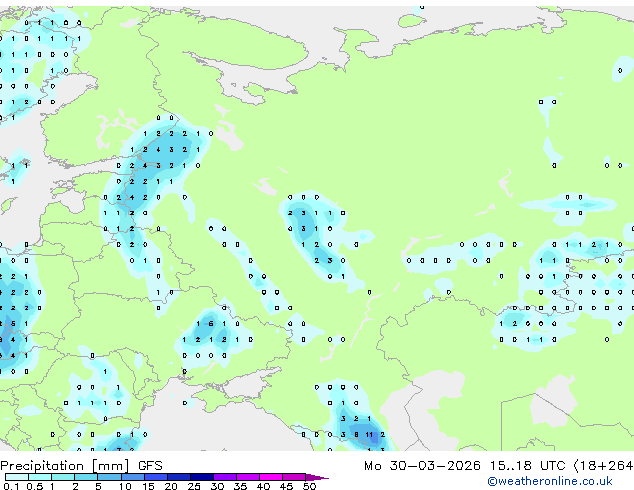Click the 5–10 mm legend swatch
634x490 pixels.
click(x=109, y=477)
